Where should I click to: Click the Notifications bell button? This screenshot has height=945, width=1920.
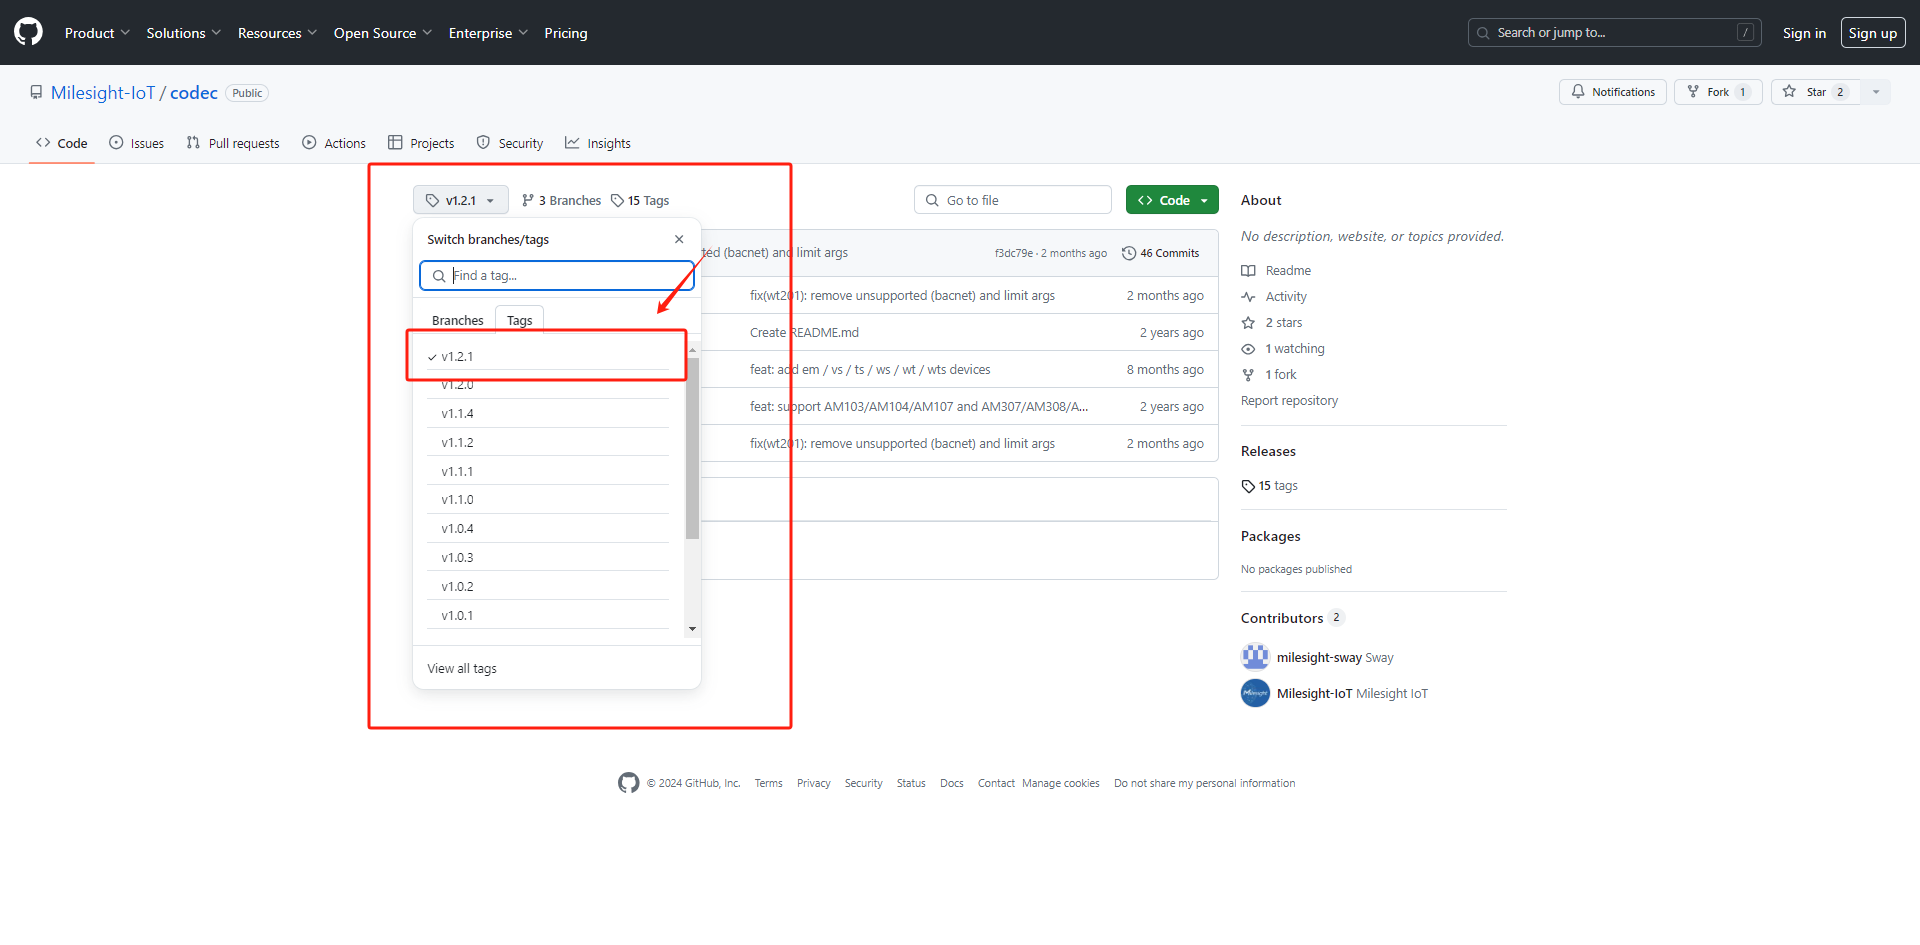point(1612,92)
